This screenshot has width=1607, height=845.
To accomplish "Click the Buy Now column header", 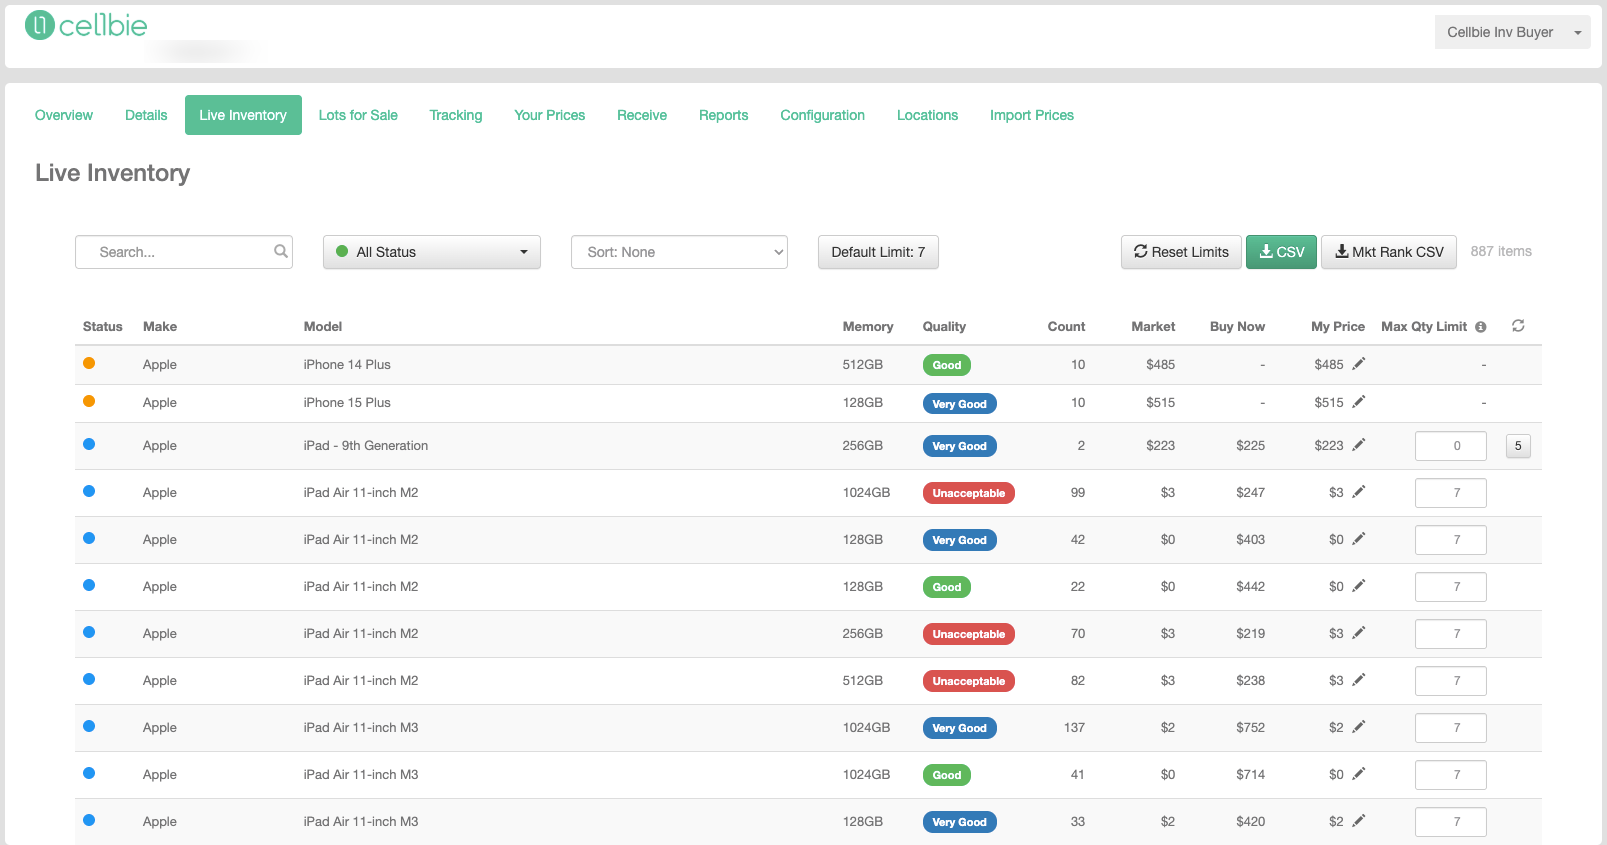I will pos(1237,327).
